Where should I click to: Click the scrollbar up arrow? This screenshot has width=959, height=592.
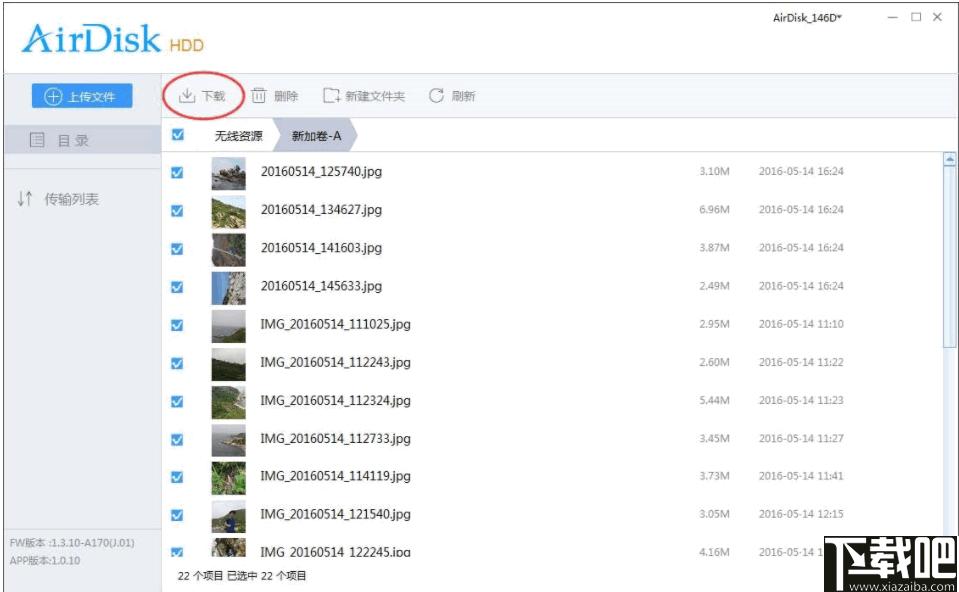click(949, 160)
